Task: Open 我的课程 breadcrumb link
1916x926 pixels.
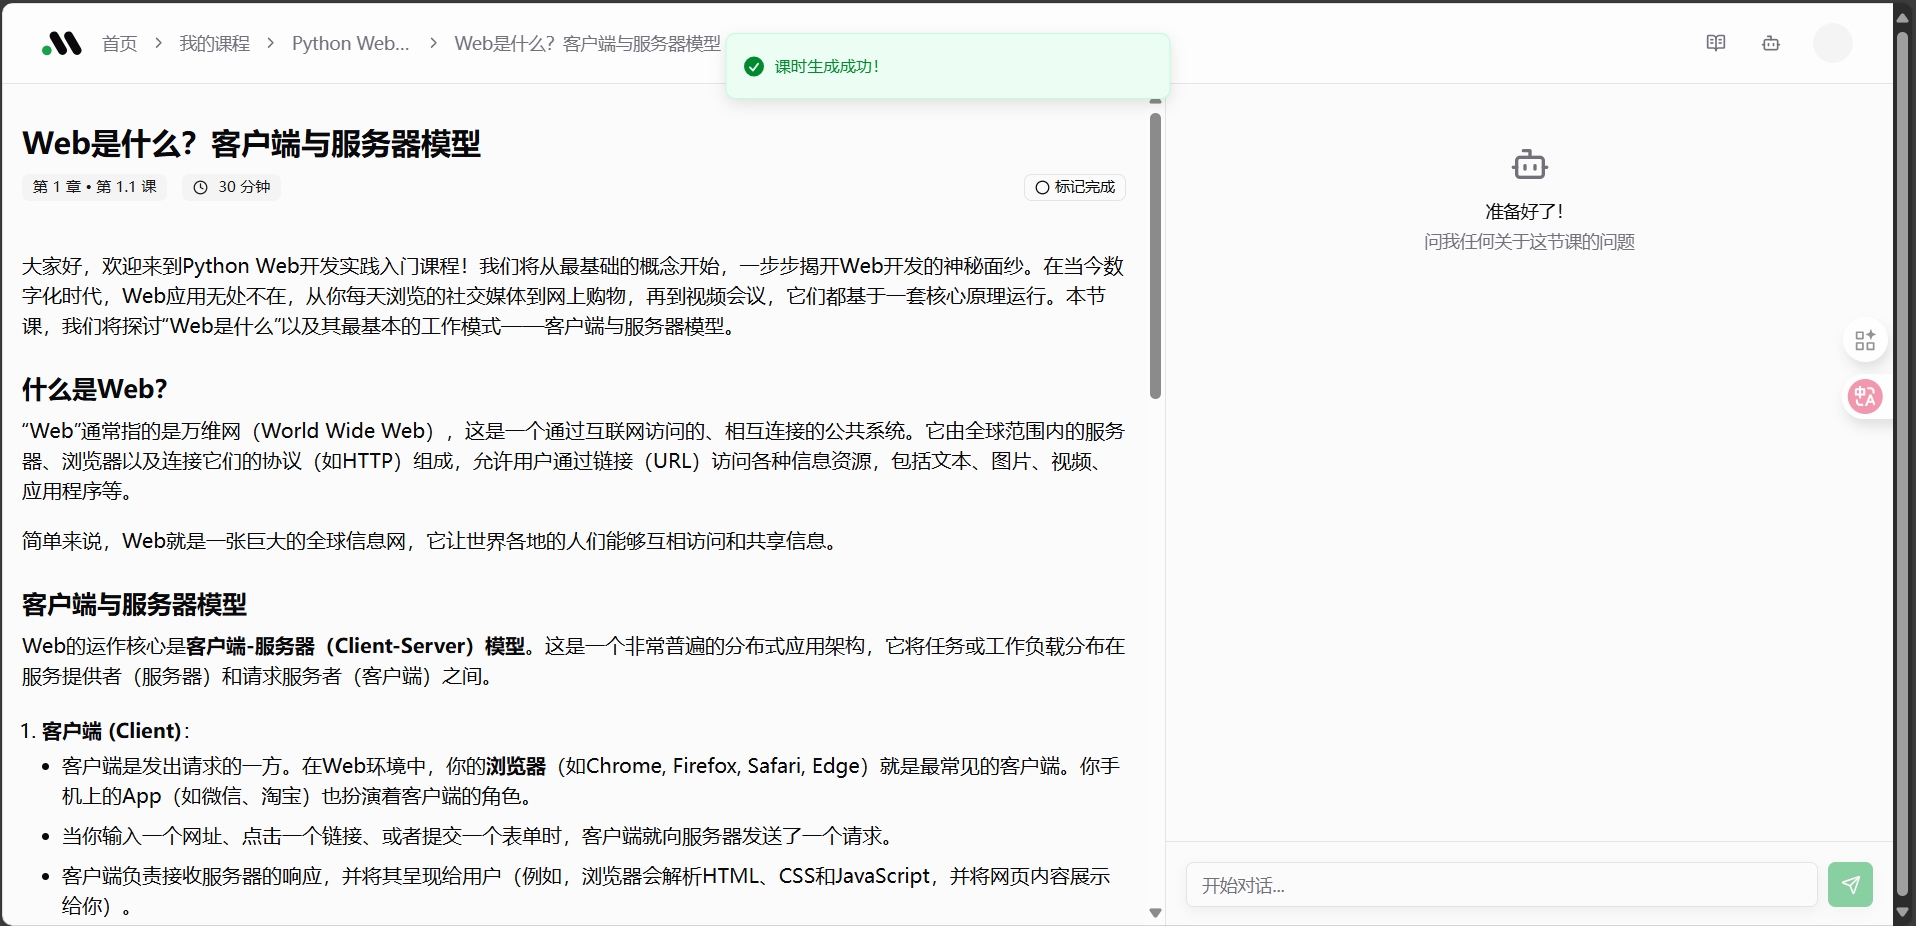Action: point(214,44)
